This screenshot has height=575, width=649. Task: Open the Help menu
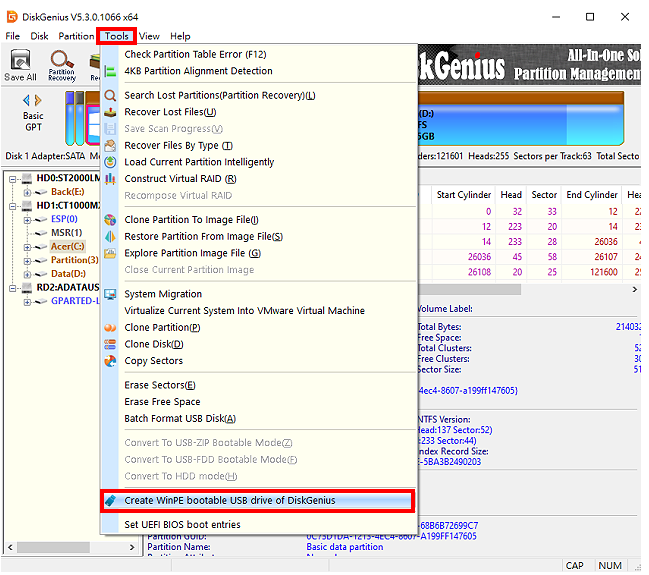point(180,36)
